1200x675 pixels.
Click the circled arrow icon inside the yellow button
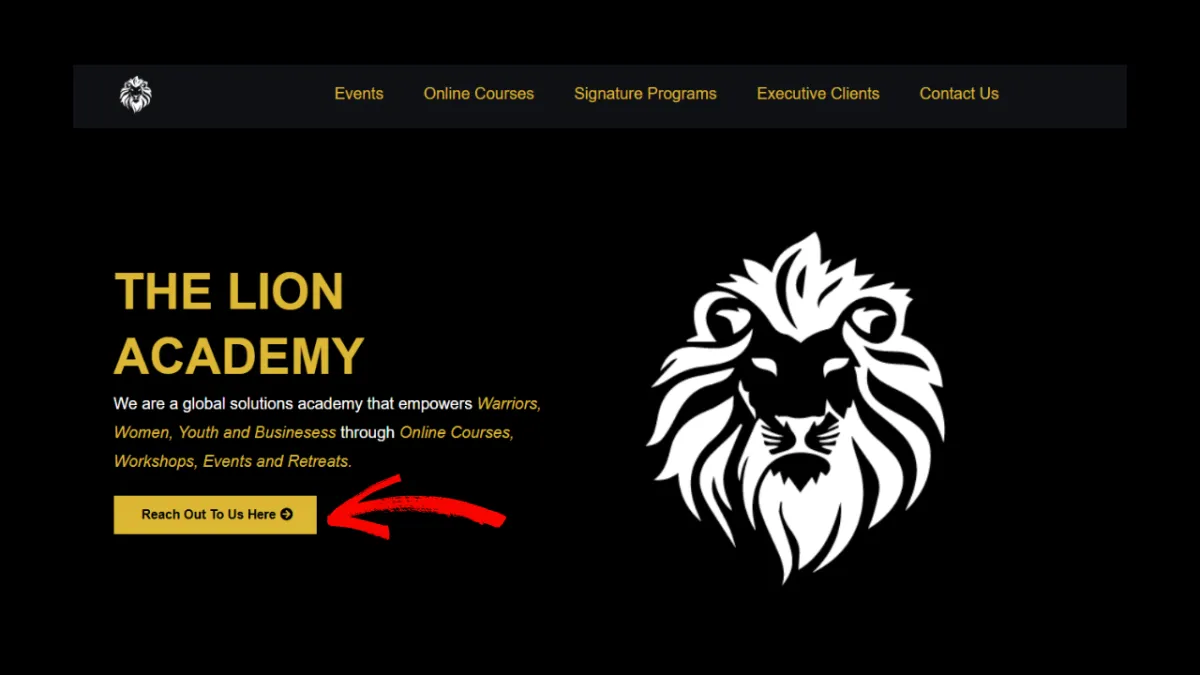pos(287,514)
